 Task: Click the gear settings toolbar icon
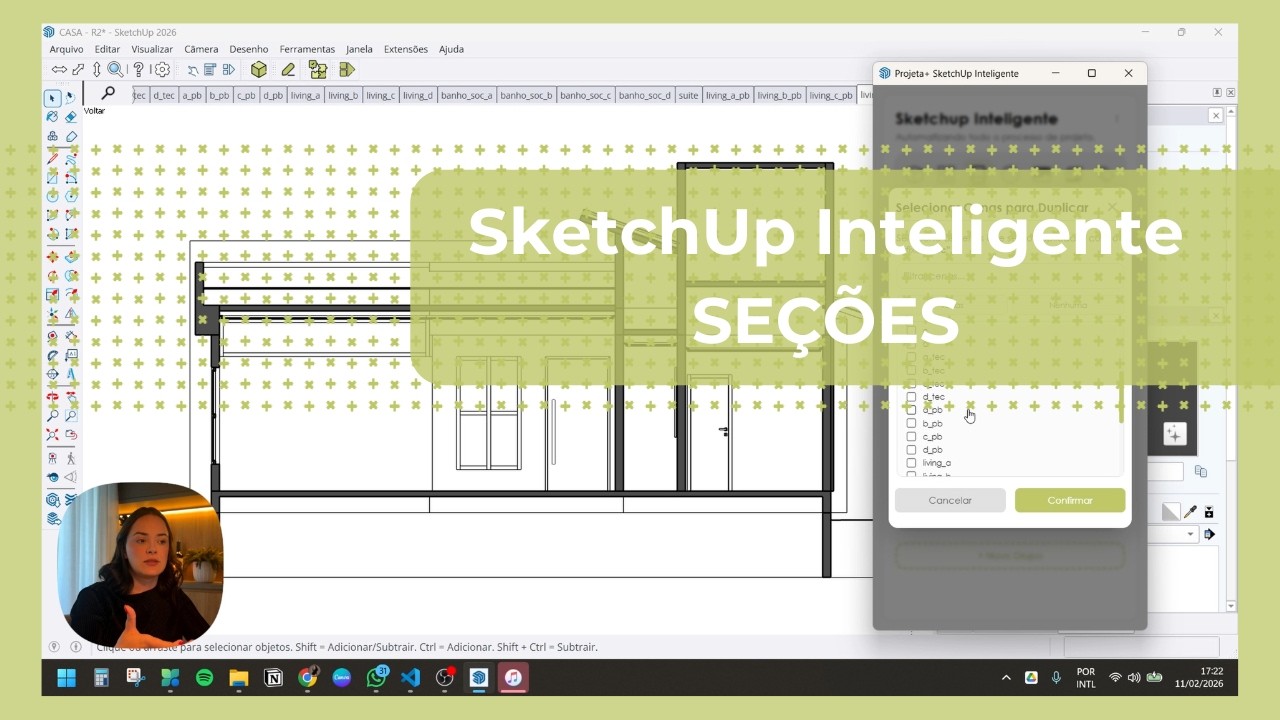[x=162, y=69]
